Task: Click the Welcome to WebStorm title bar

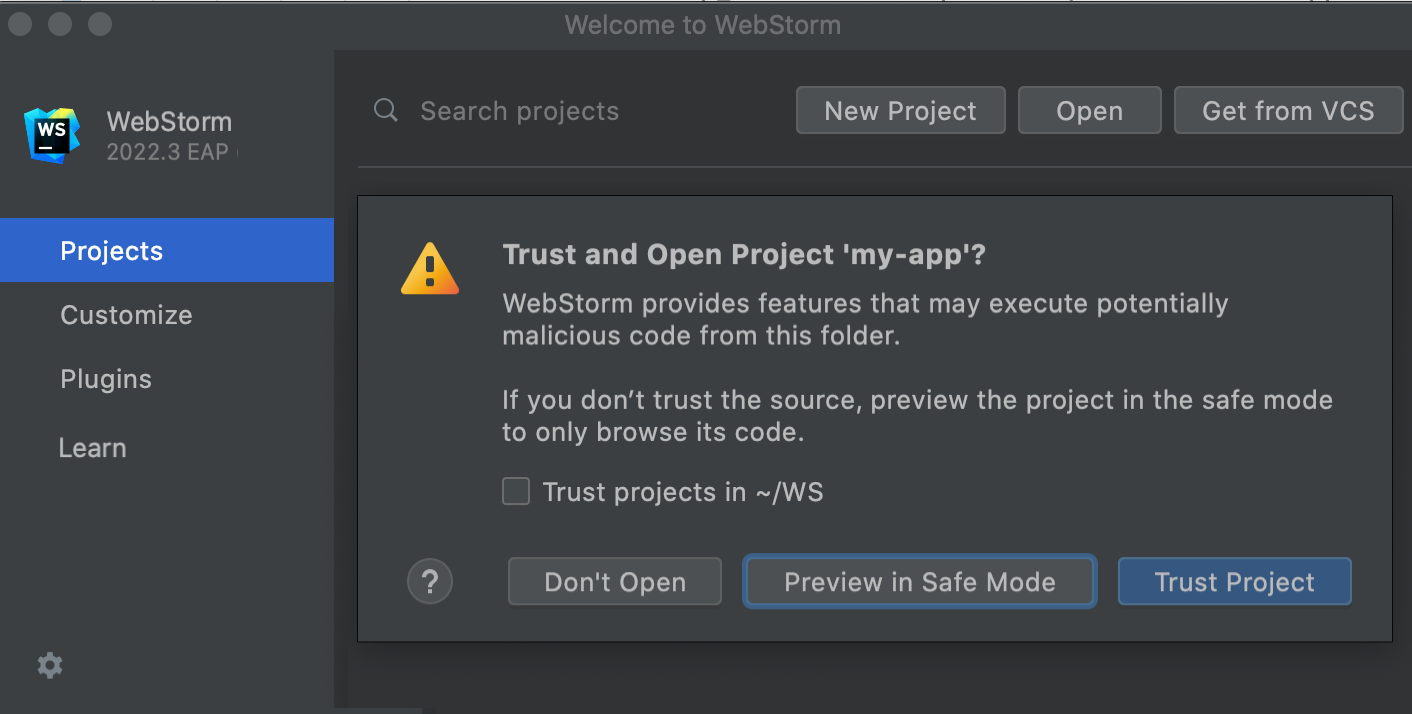Action: click(702, 24)
